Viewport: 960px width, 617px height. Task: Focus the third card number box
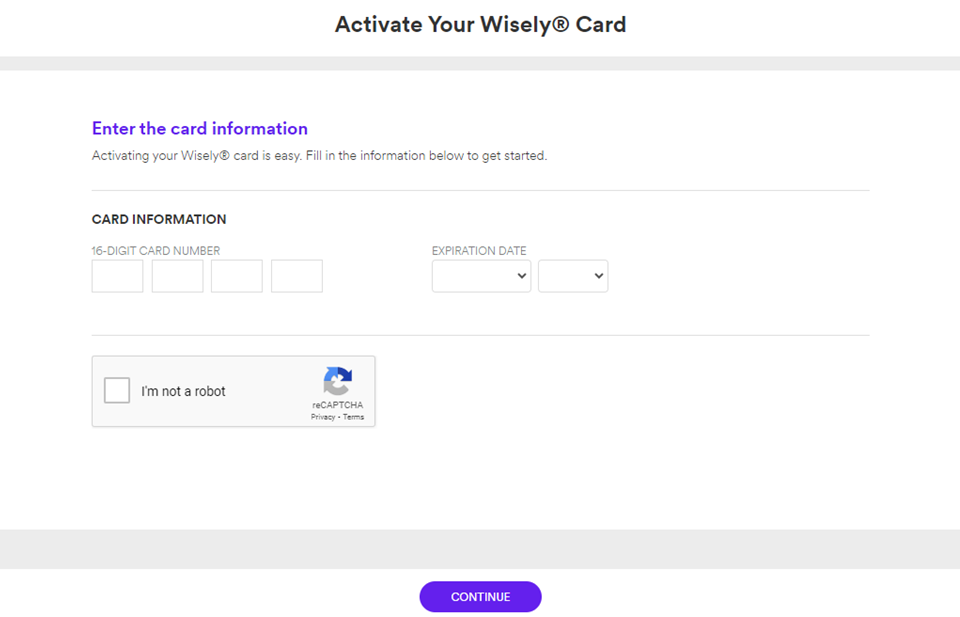237,276
